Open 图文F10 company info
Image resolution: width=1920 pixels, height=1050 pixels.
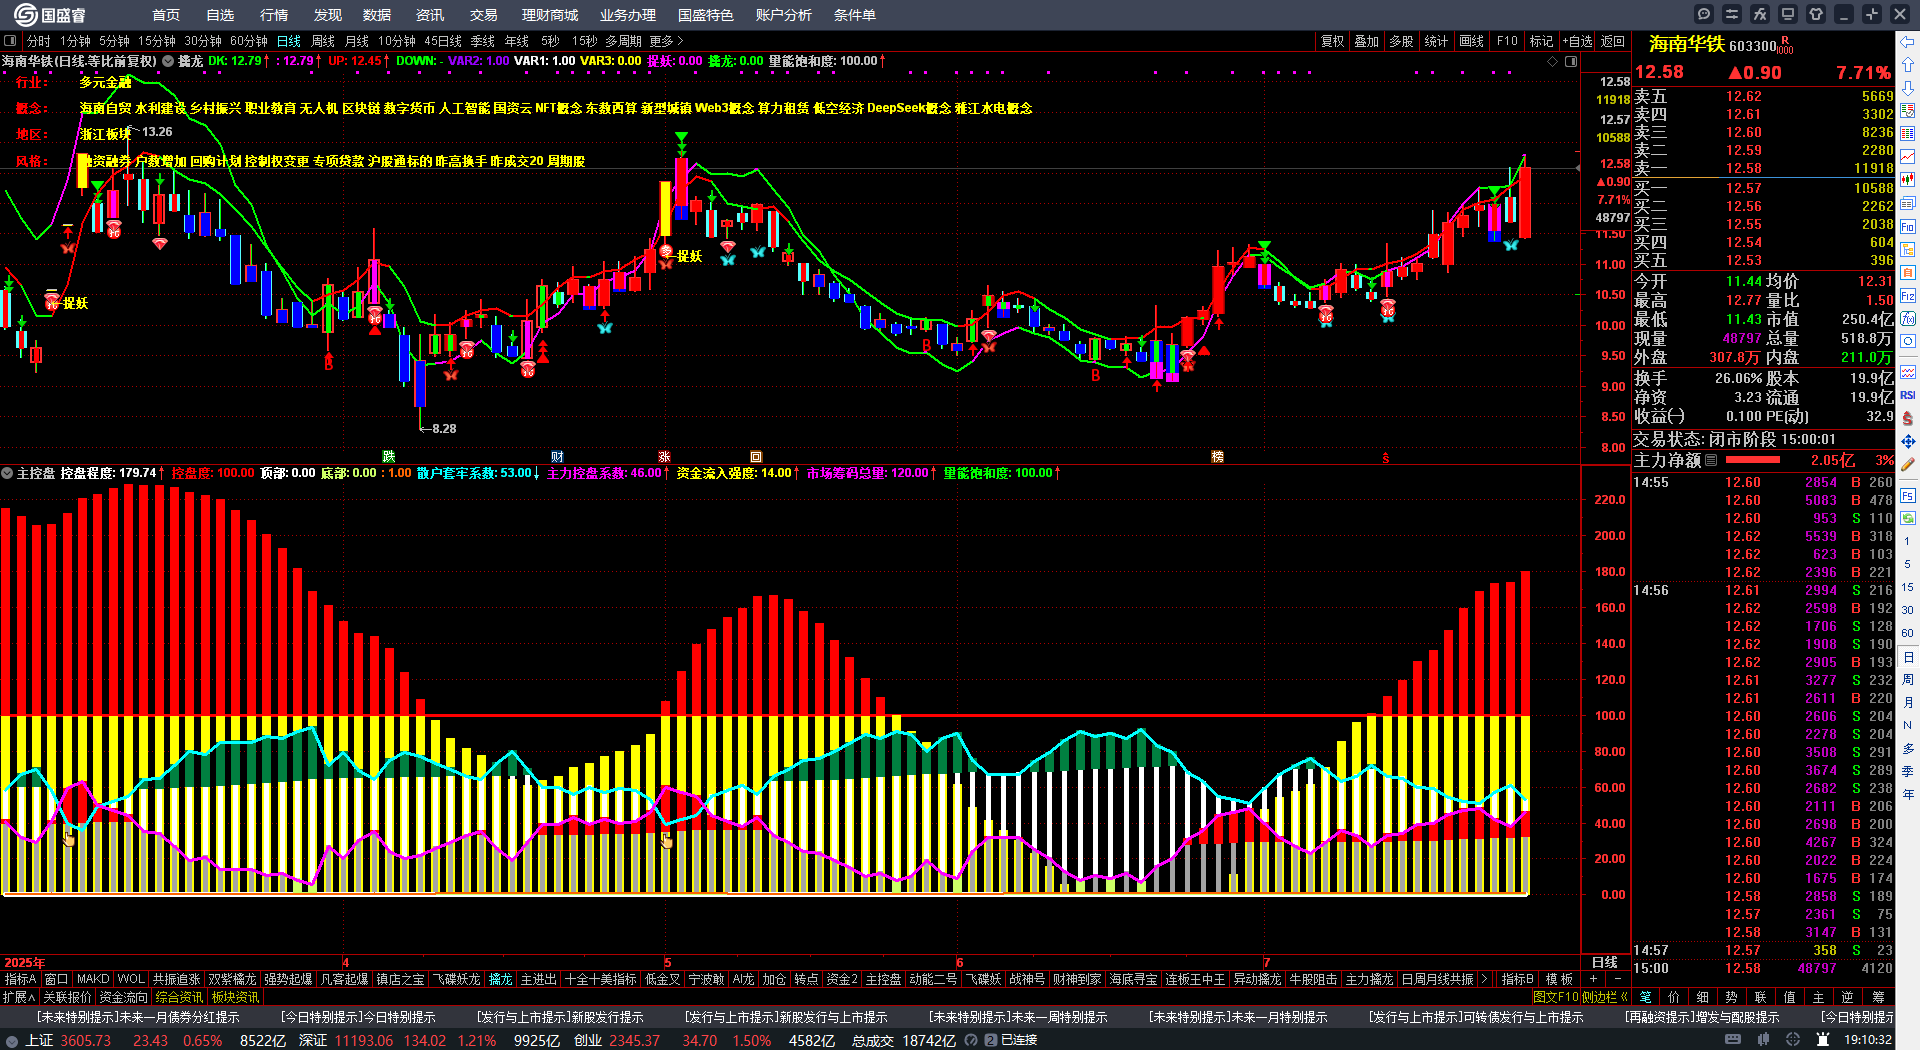point(1555,997)
